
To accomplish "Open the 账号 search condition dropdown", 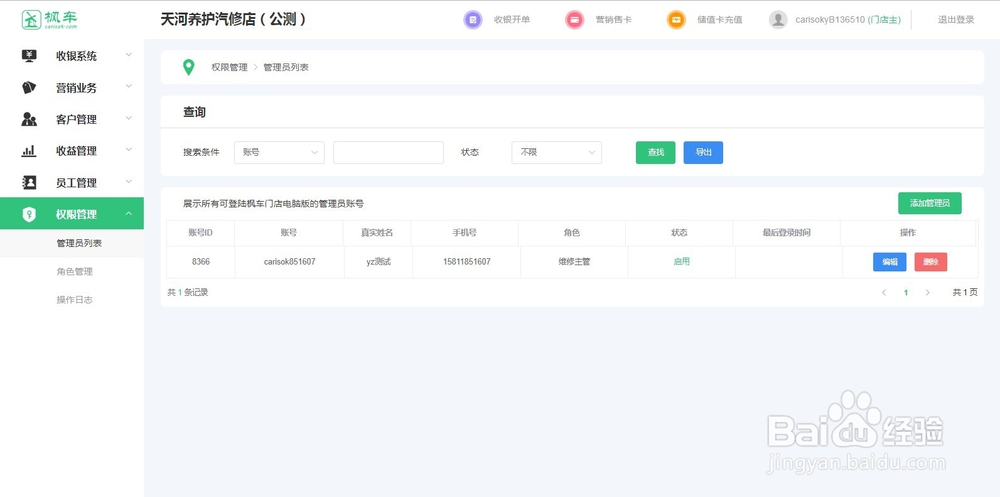I will coord(279,152).
